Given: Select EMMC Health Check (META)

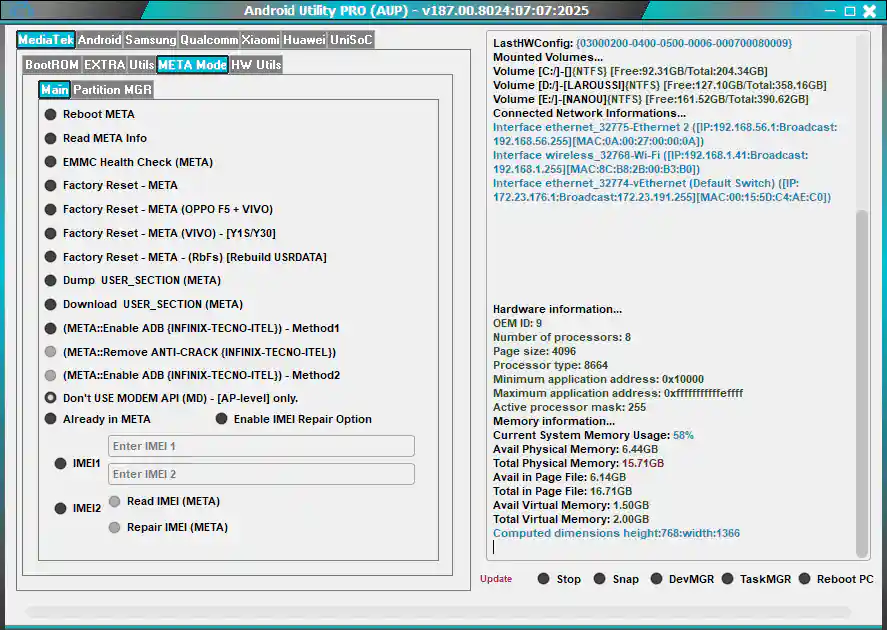Looking at the screenshot, I should (128, 162).
